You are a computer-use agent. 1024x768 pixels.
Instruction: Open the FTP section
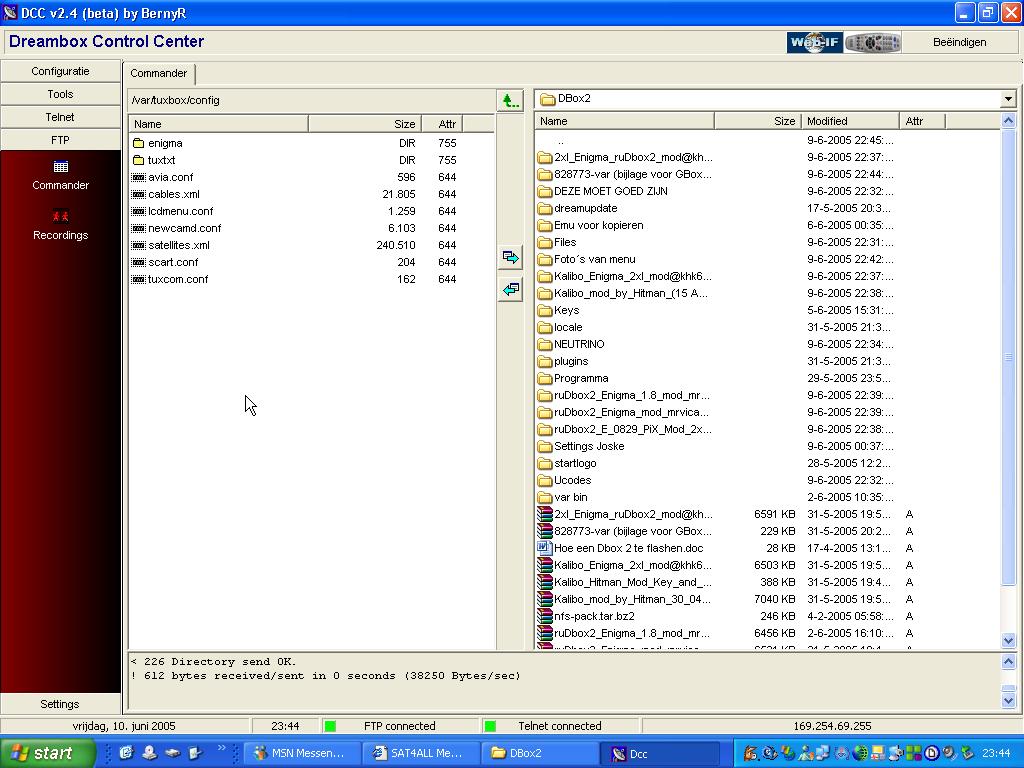60,140
